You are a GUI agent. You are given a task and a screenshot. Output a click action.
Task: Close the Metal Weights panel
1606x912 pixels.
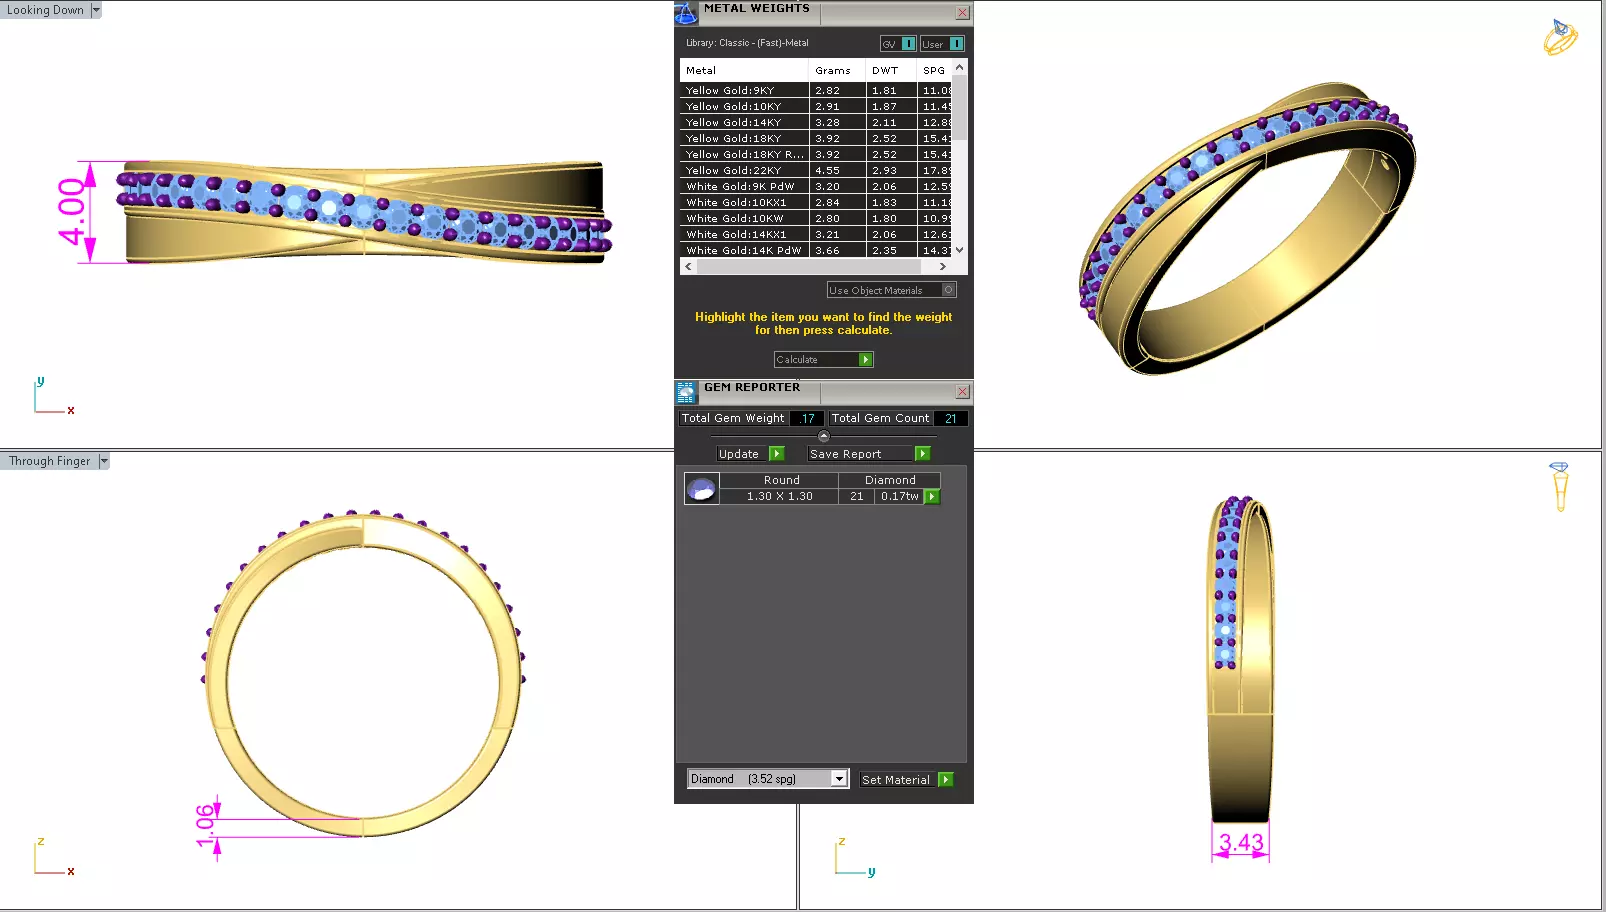(962, 13)
